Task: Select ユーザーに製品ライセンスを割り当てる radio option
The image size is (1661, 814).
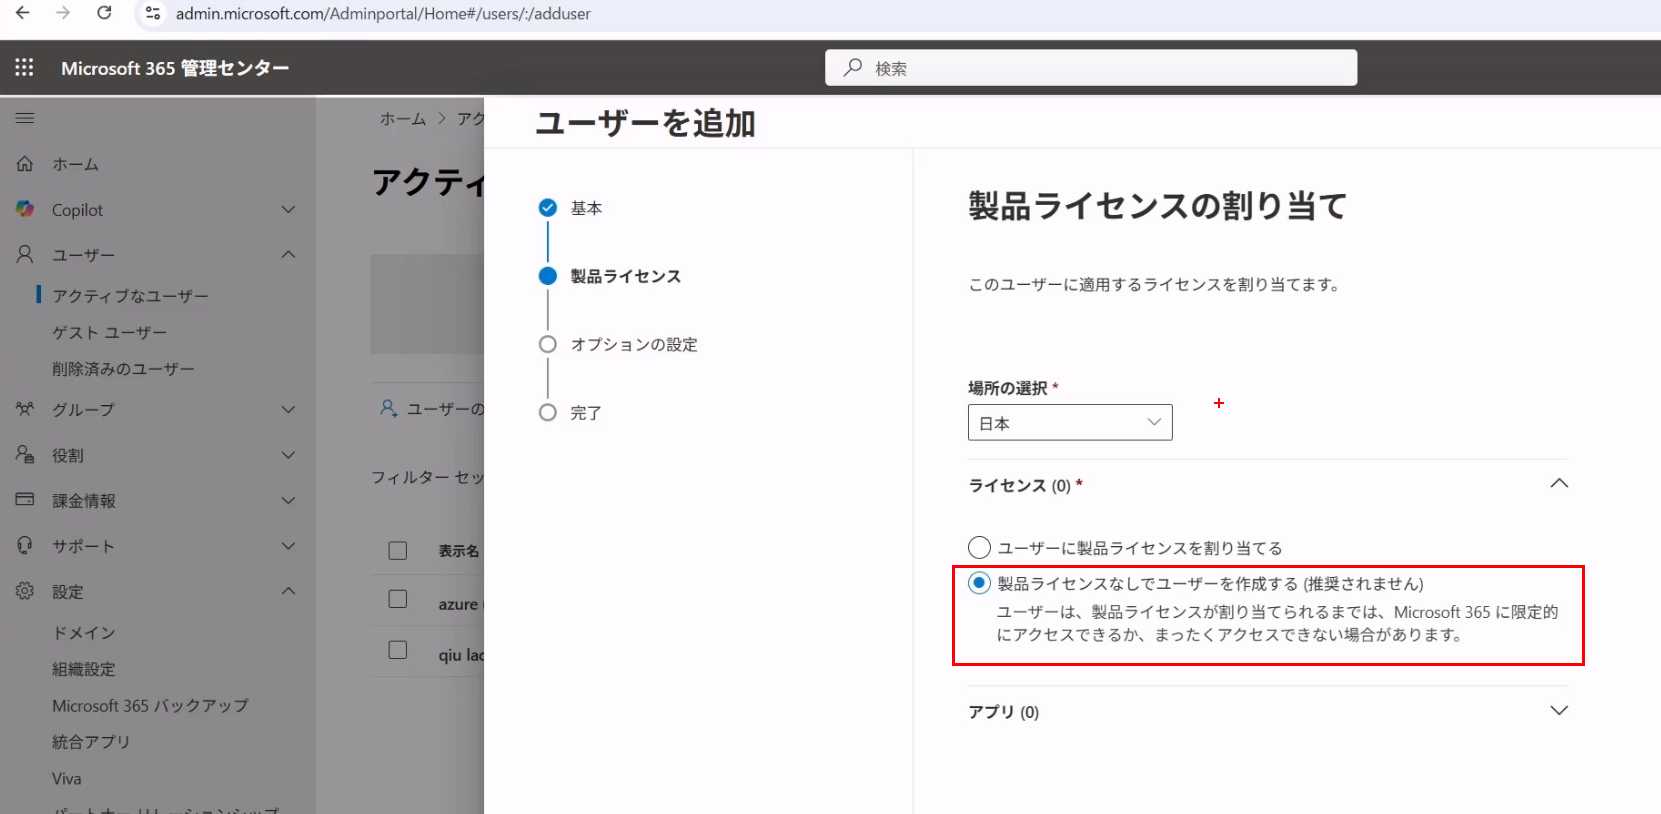Action: (979, 548)
